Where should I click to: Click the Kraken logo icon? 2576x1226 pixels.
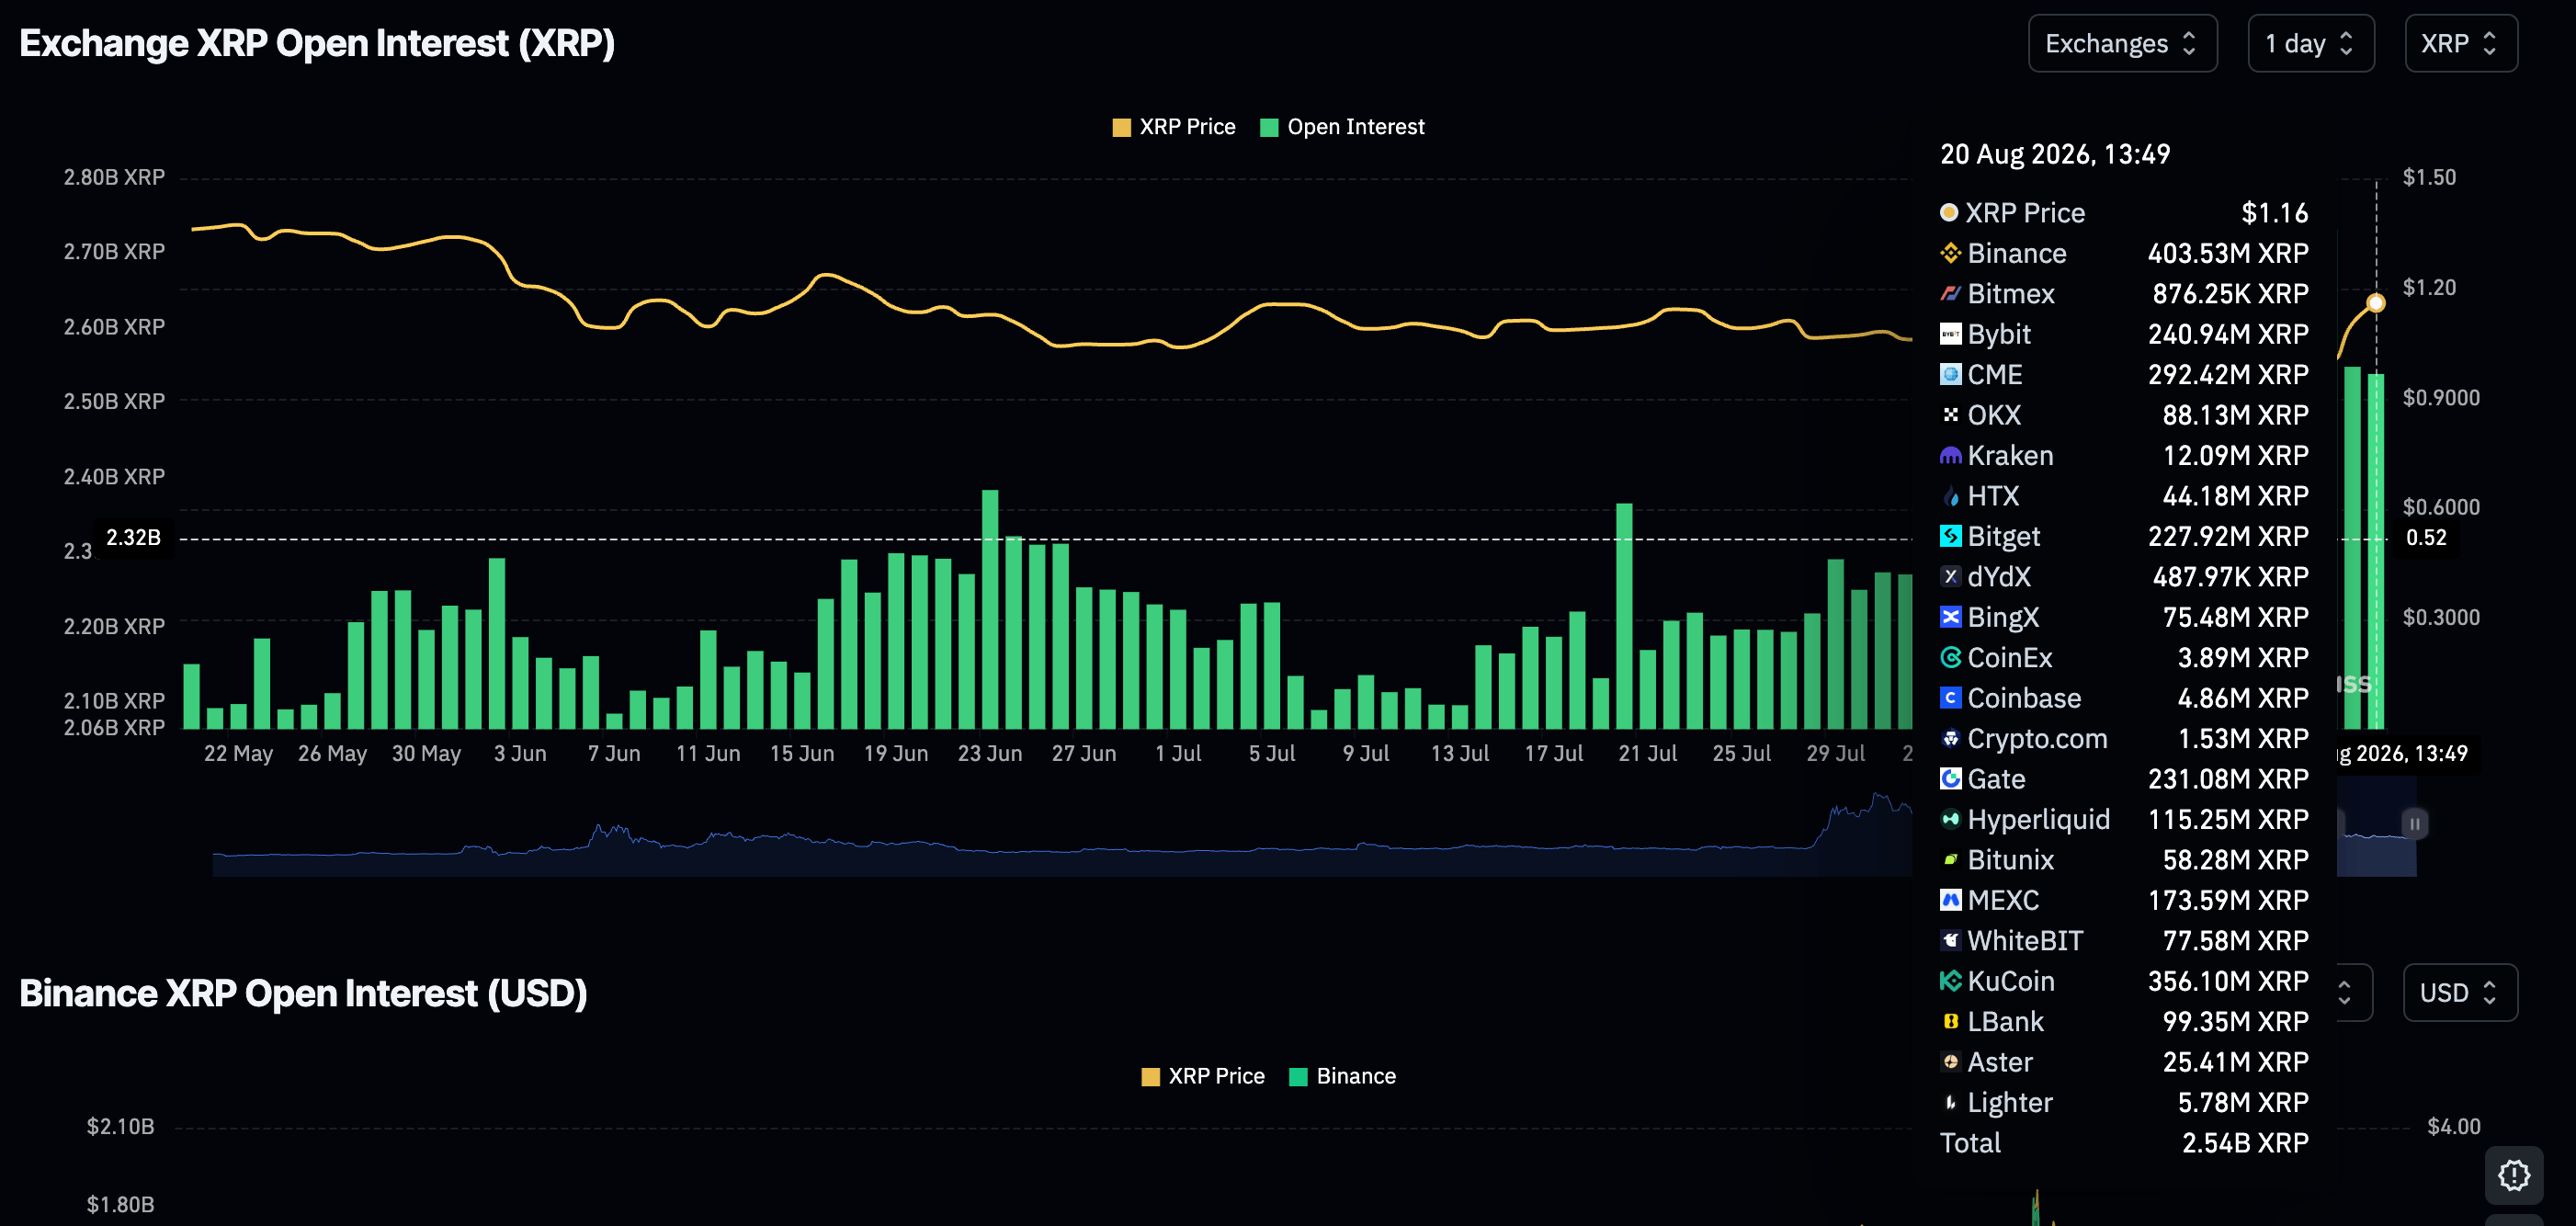[1950, 456]
